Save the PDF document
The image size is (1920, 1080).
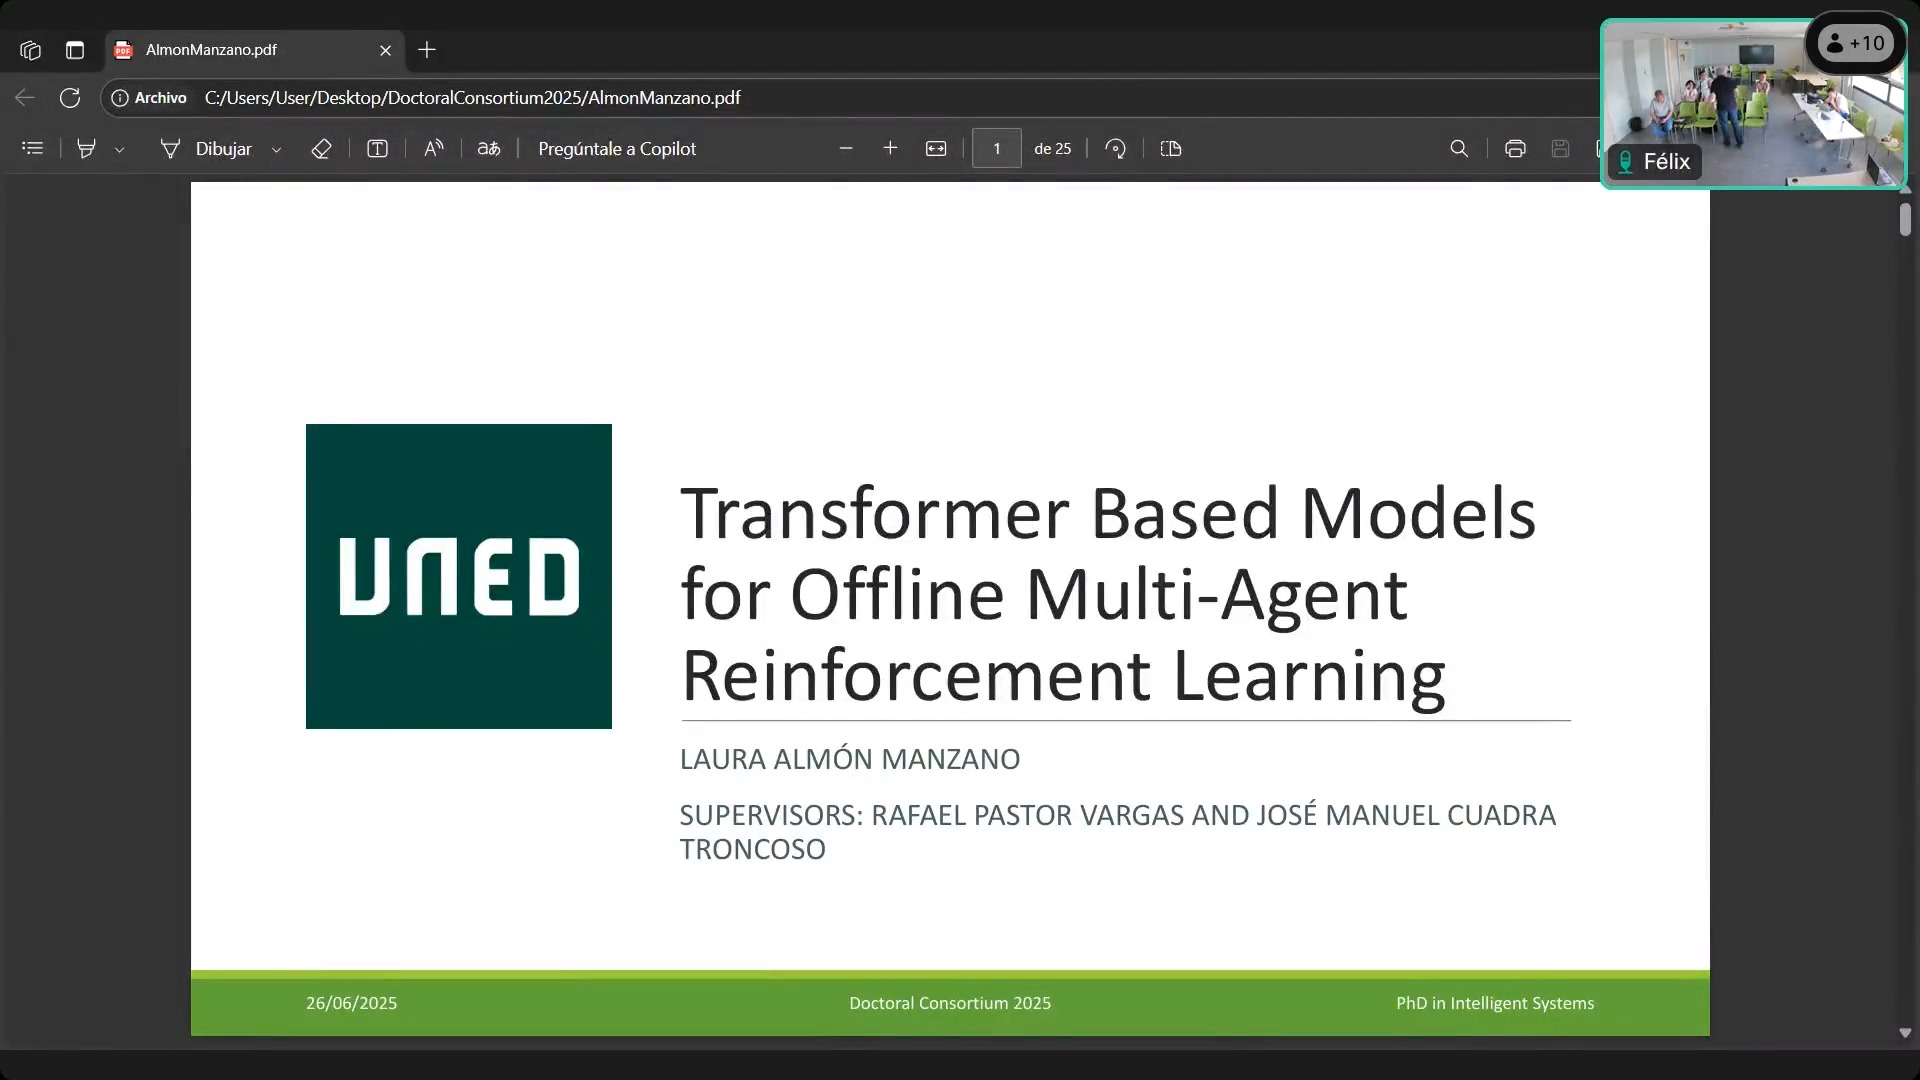tap(1560, 149)
